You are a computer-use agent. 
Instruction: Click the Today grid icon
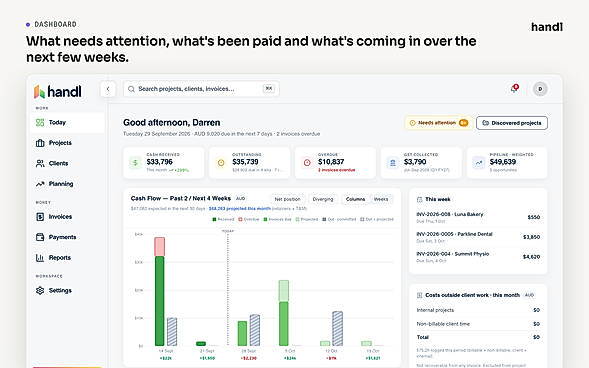point(40,122)
